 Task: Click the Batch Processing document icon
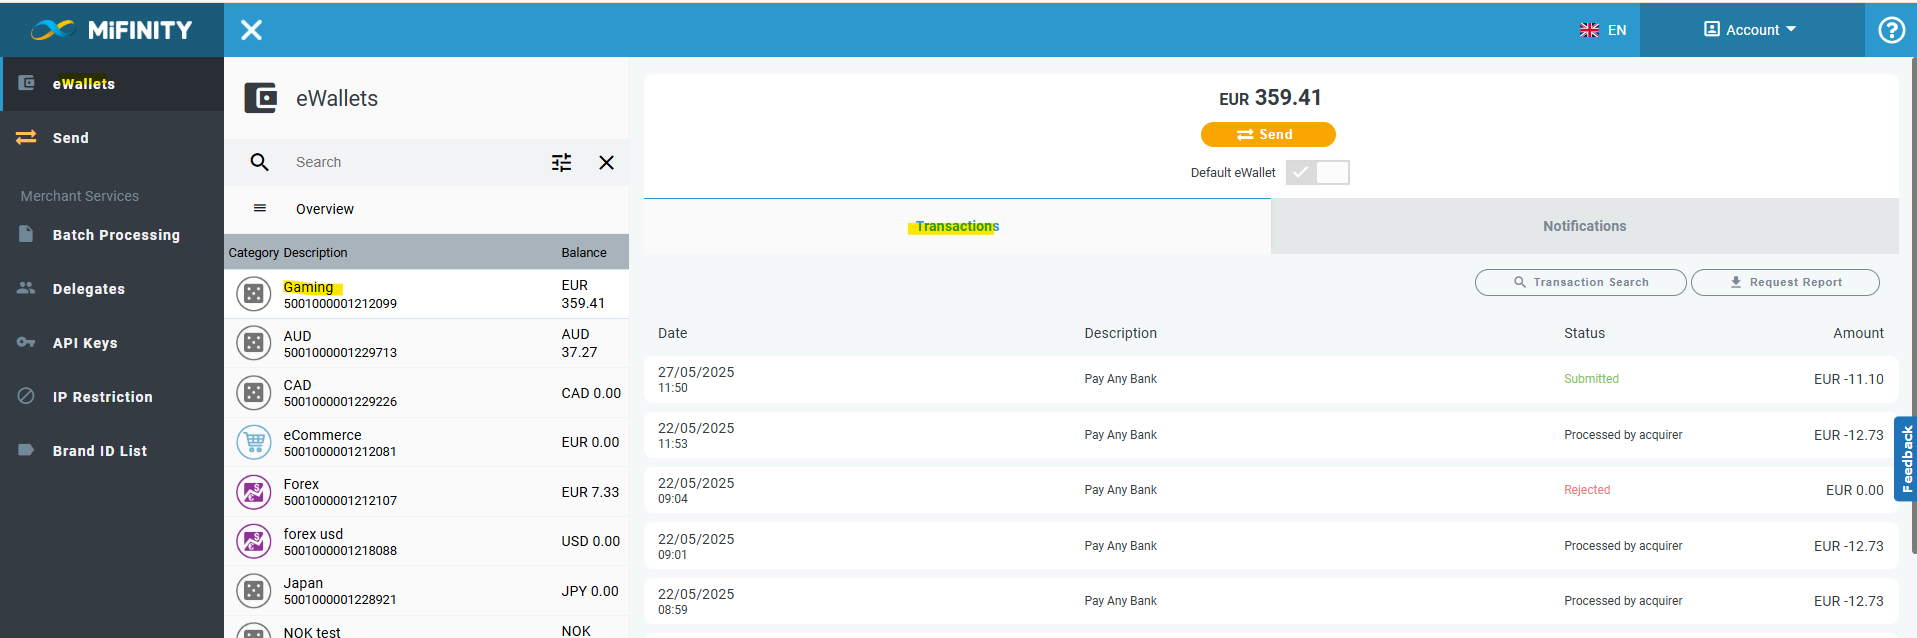click(x=26, y=234)
